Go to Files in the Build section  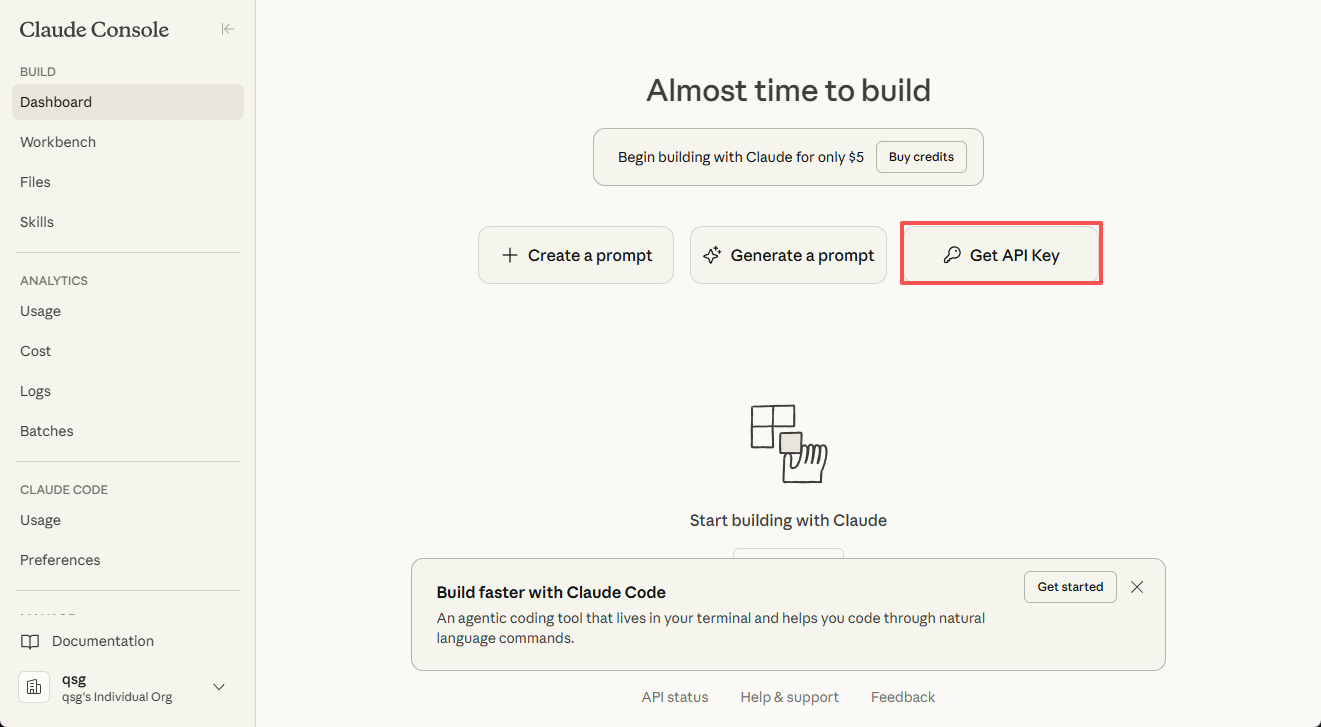35,182
